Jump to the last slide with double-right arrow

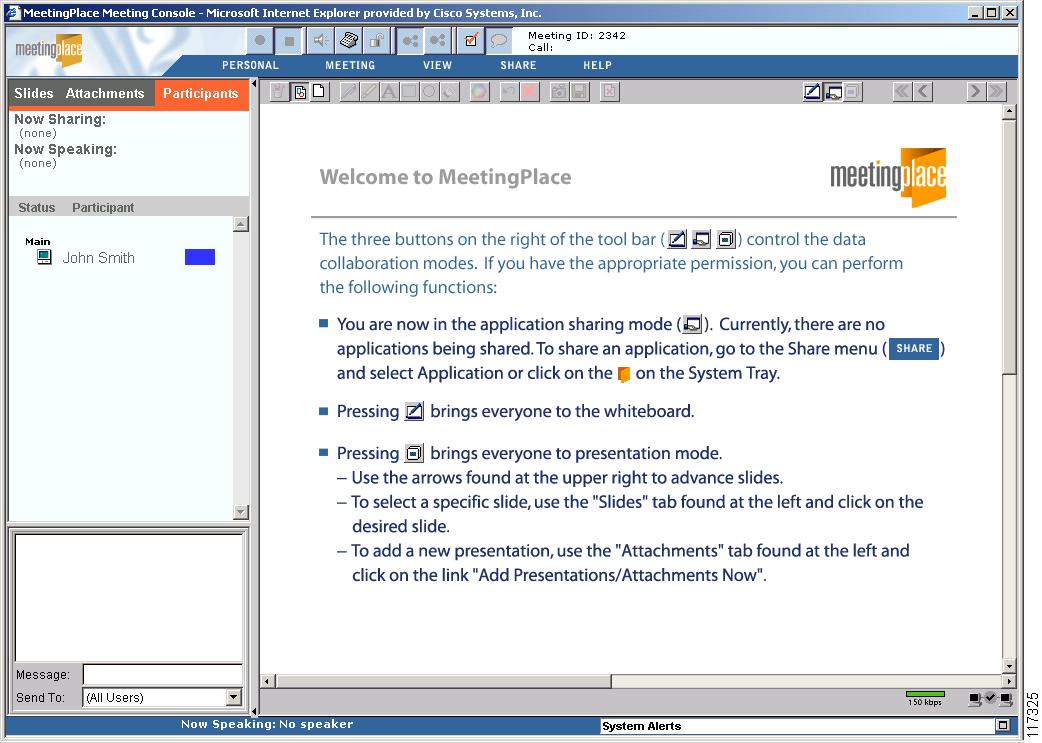pyautogui.click(x=995, y=92)
